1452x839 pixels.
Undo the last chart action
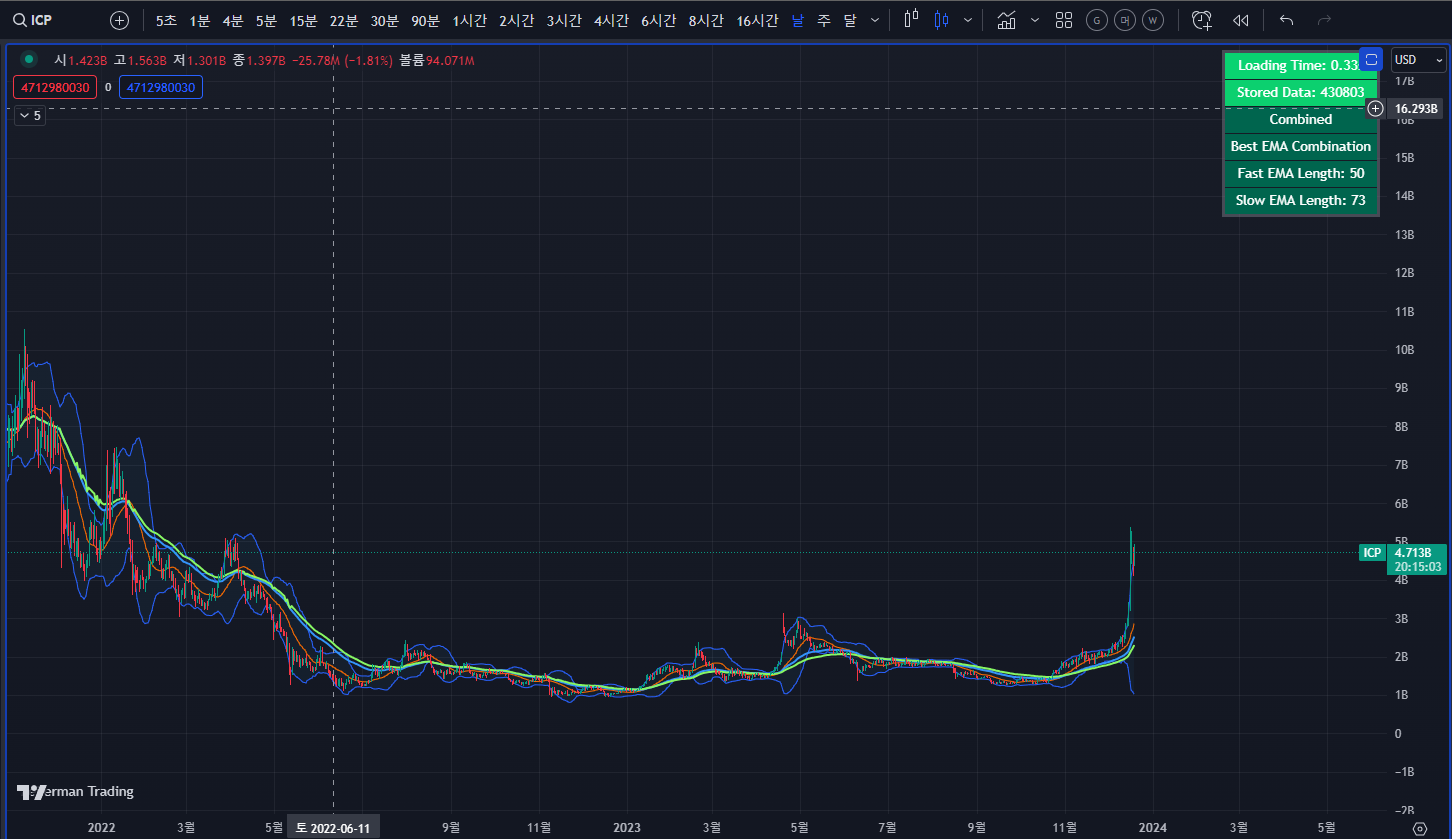point(1287,20)
